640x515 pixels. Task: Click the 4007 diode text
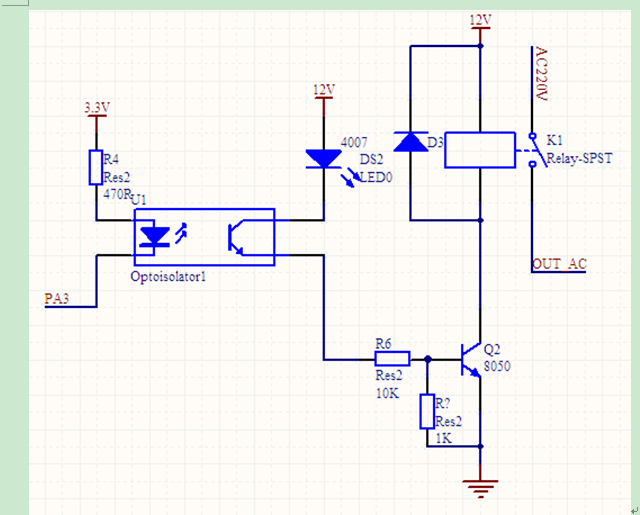[x=354, y=142]
